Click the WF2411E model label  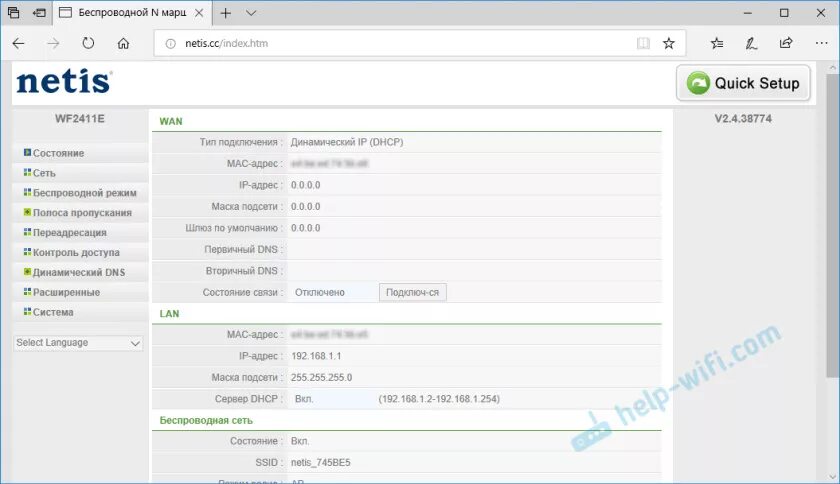point(80,119)
